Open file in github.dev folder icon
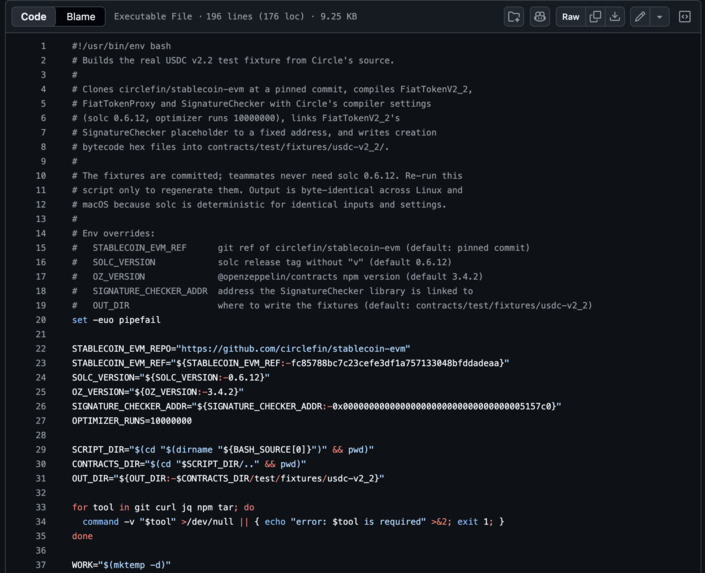Image resolution: width=705 pixels, height=573 pixels. 513,17
